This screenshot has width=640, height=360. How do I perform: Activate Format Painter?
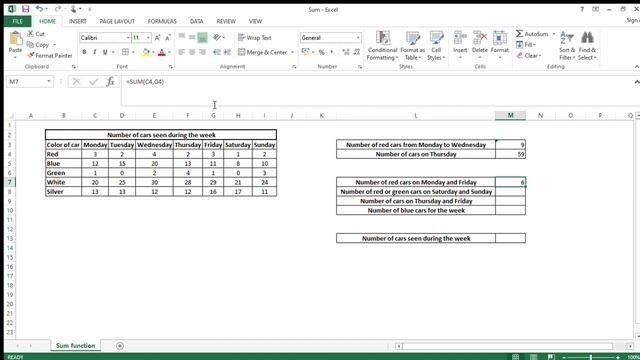pyautogui.click(x=50, y=56)
